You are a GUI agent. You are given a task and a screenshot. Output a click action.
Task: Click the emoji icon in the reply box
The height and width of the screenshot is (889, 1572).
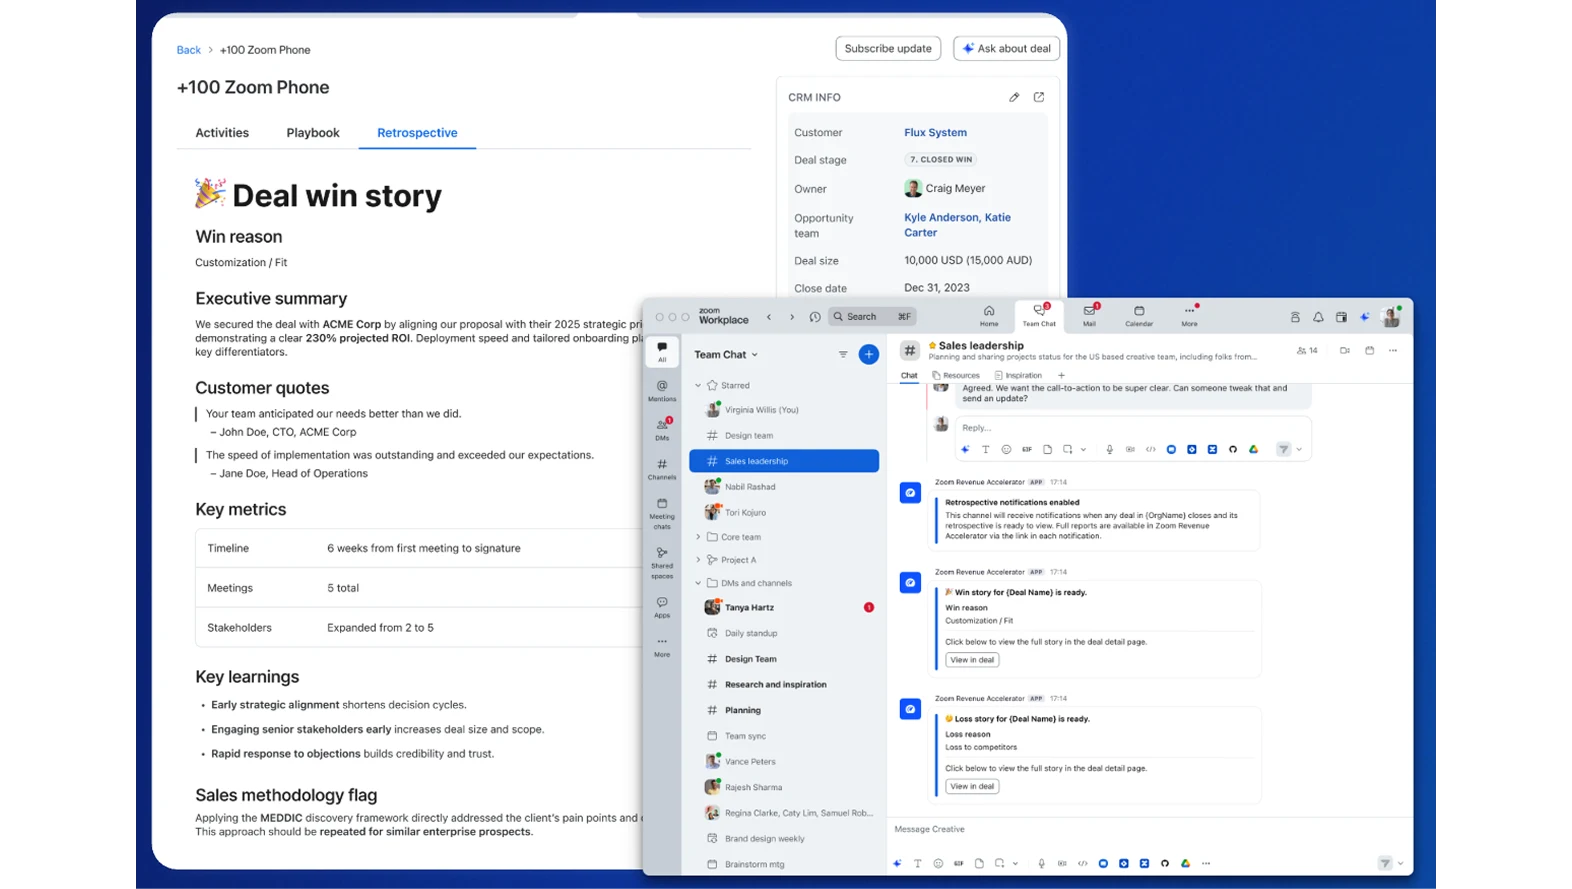point(1006,450)
